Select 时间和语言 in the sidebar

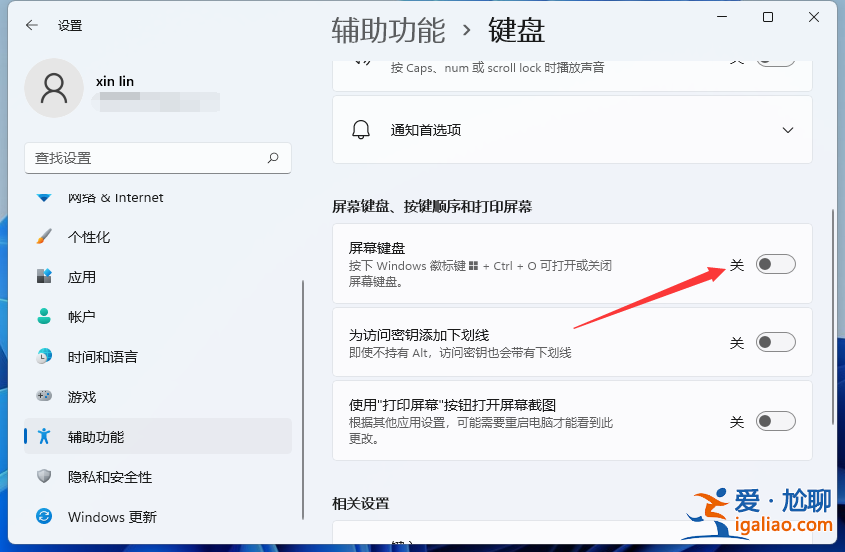click(x=158, y=356)
